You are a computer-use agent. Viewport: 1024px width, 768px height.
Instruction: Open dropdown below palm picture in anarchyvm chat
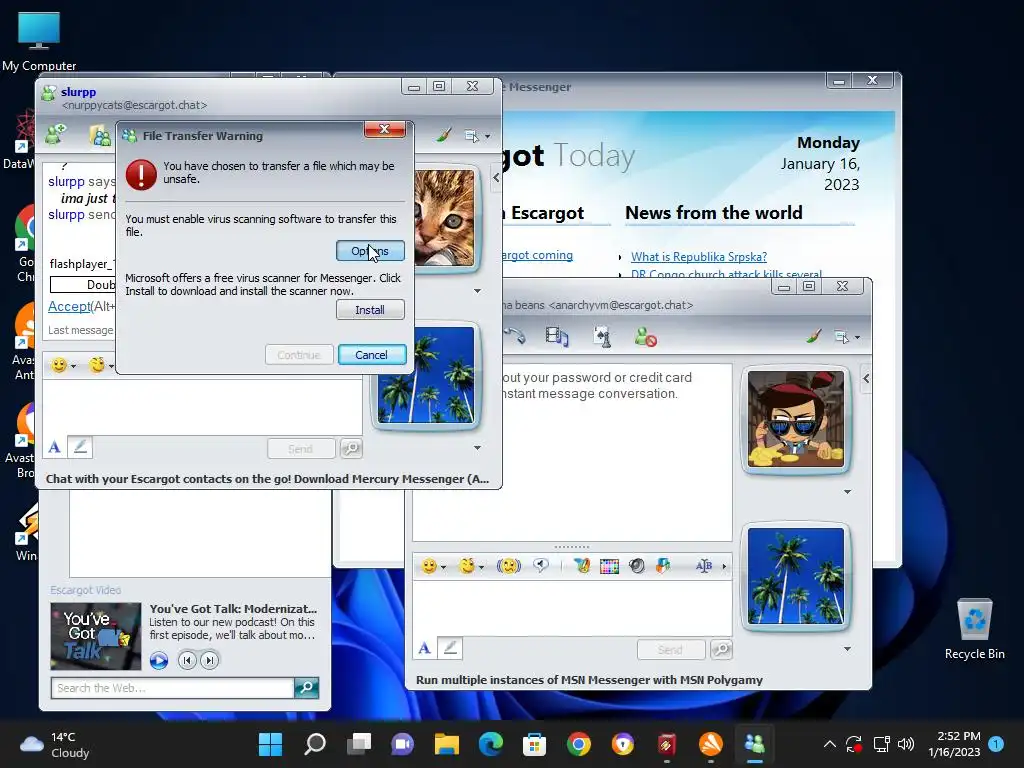tap(847, 649)
